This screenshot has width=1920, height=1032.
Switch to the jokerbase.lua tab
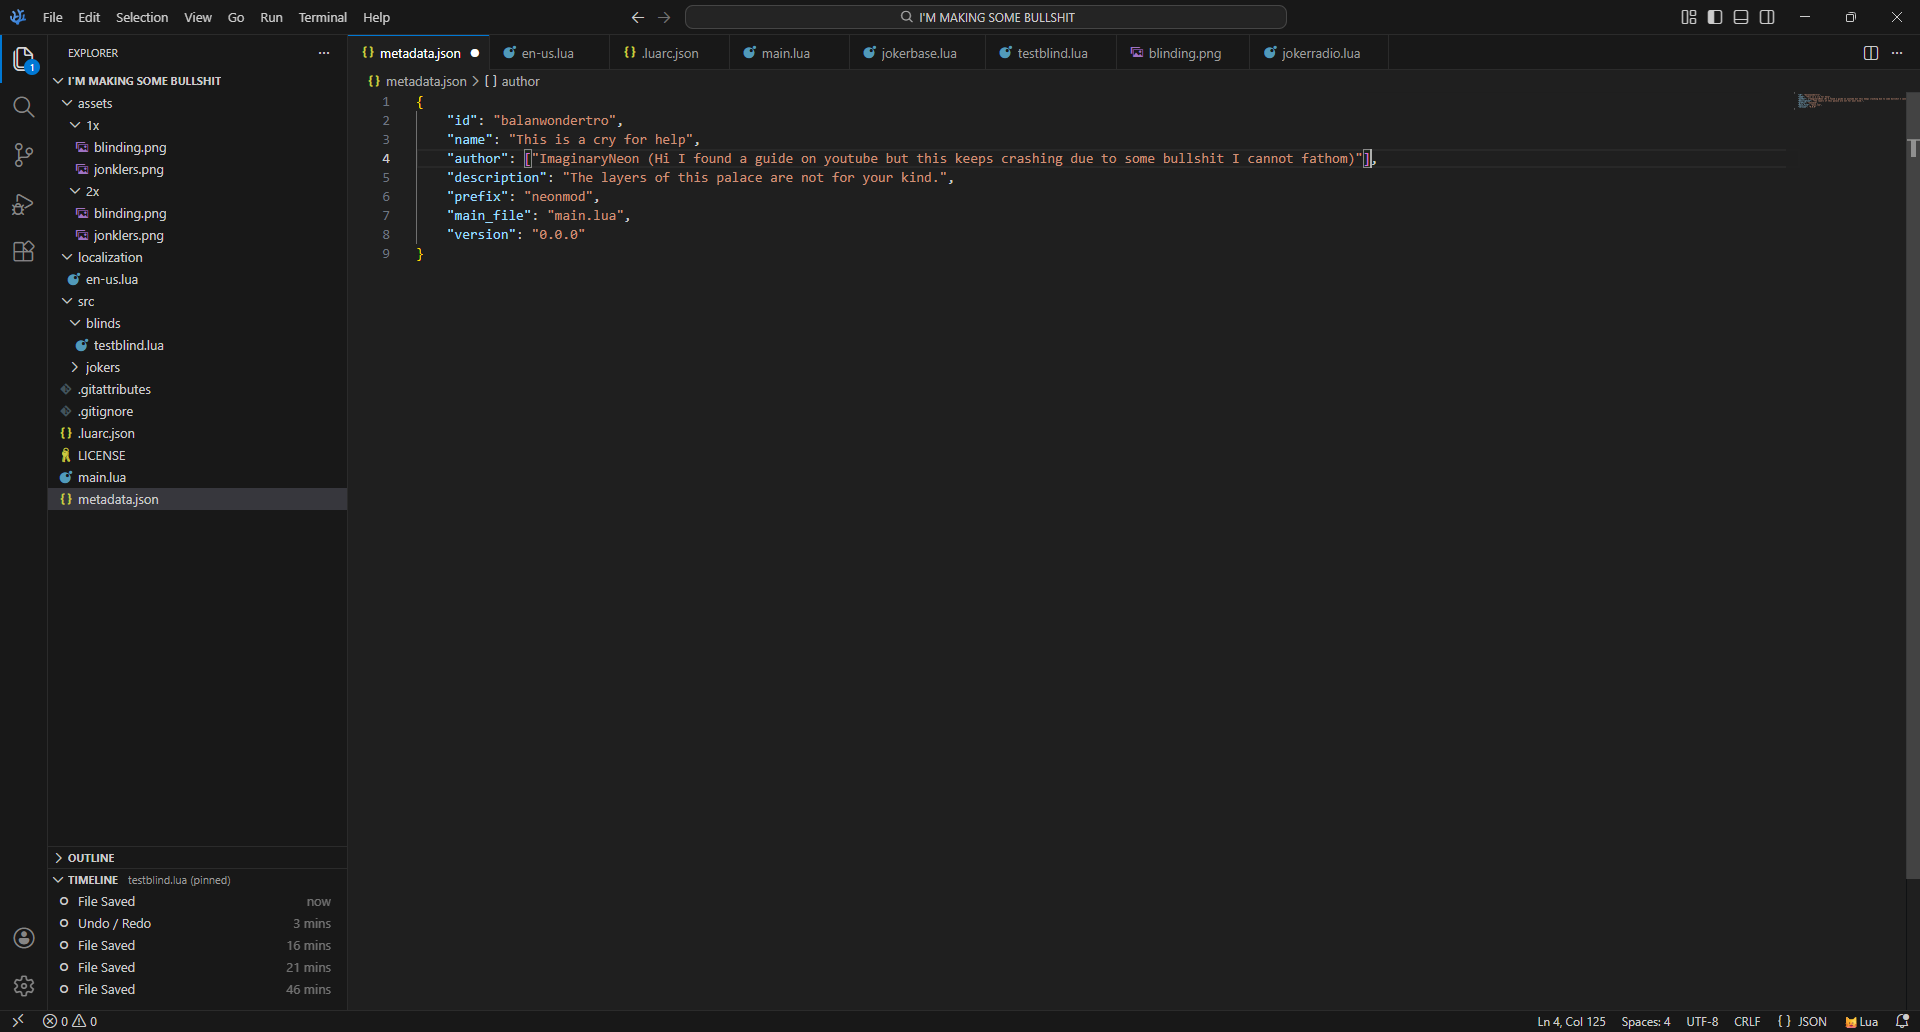918,53
